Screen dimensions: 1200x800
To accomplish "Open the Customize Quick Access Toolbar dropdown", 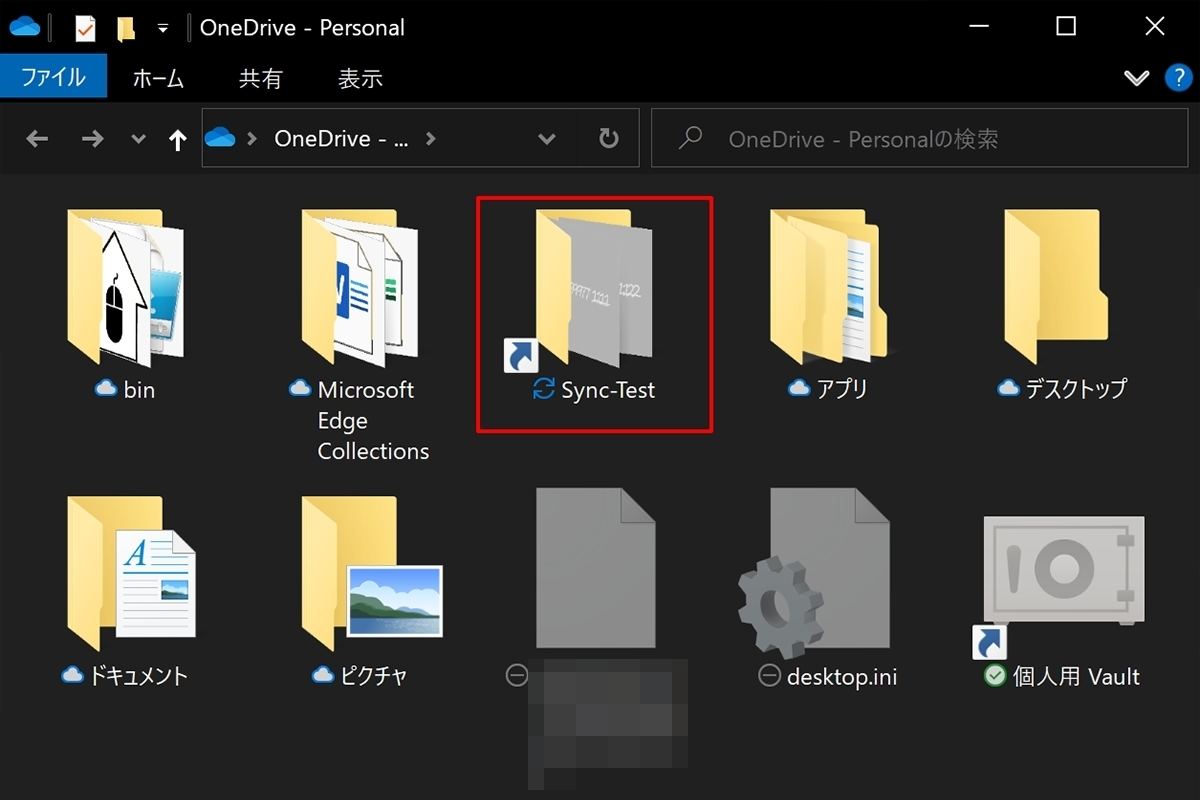I will (162, 29).
